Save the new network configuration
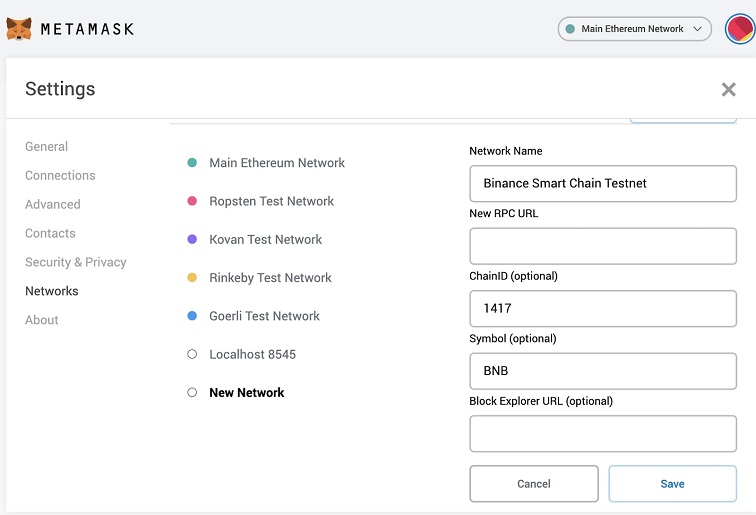Image resolution: width=756 pixels, height=515 pixels. point(672,484)
